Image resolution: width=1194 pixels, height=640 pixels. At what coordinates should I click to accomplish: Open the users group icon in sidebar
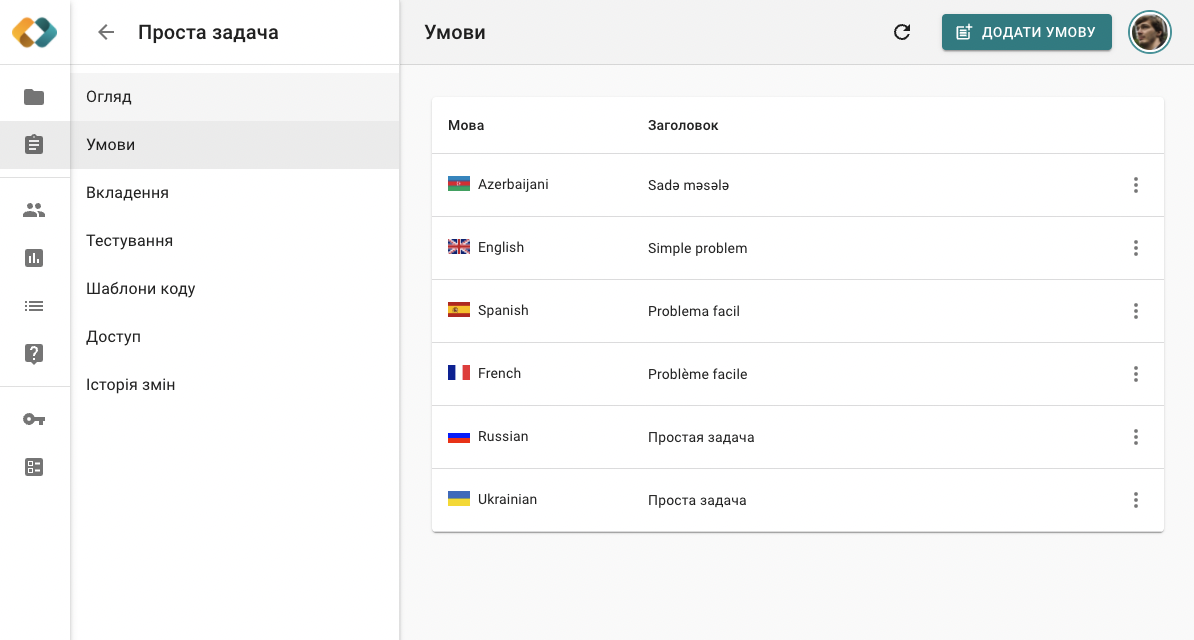pyautogui.click(x=34, y=210)
